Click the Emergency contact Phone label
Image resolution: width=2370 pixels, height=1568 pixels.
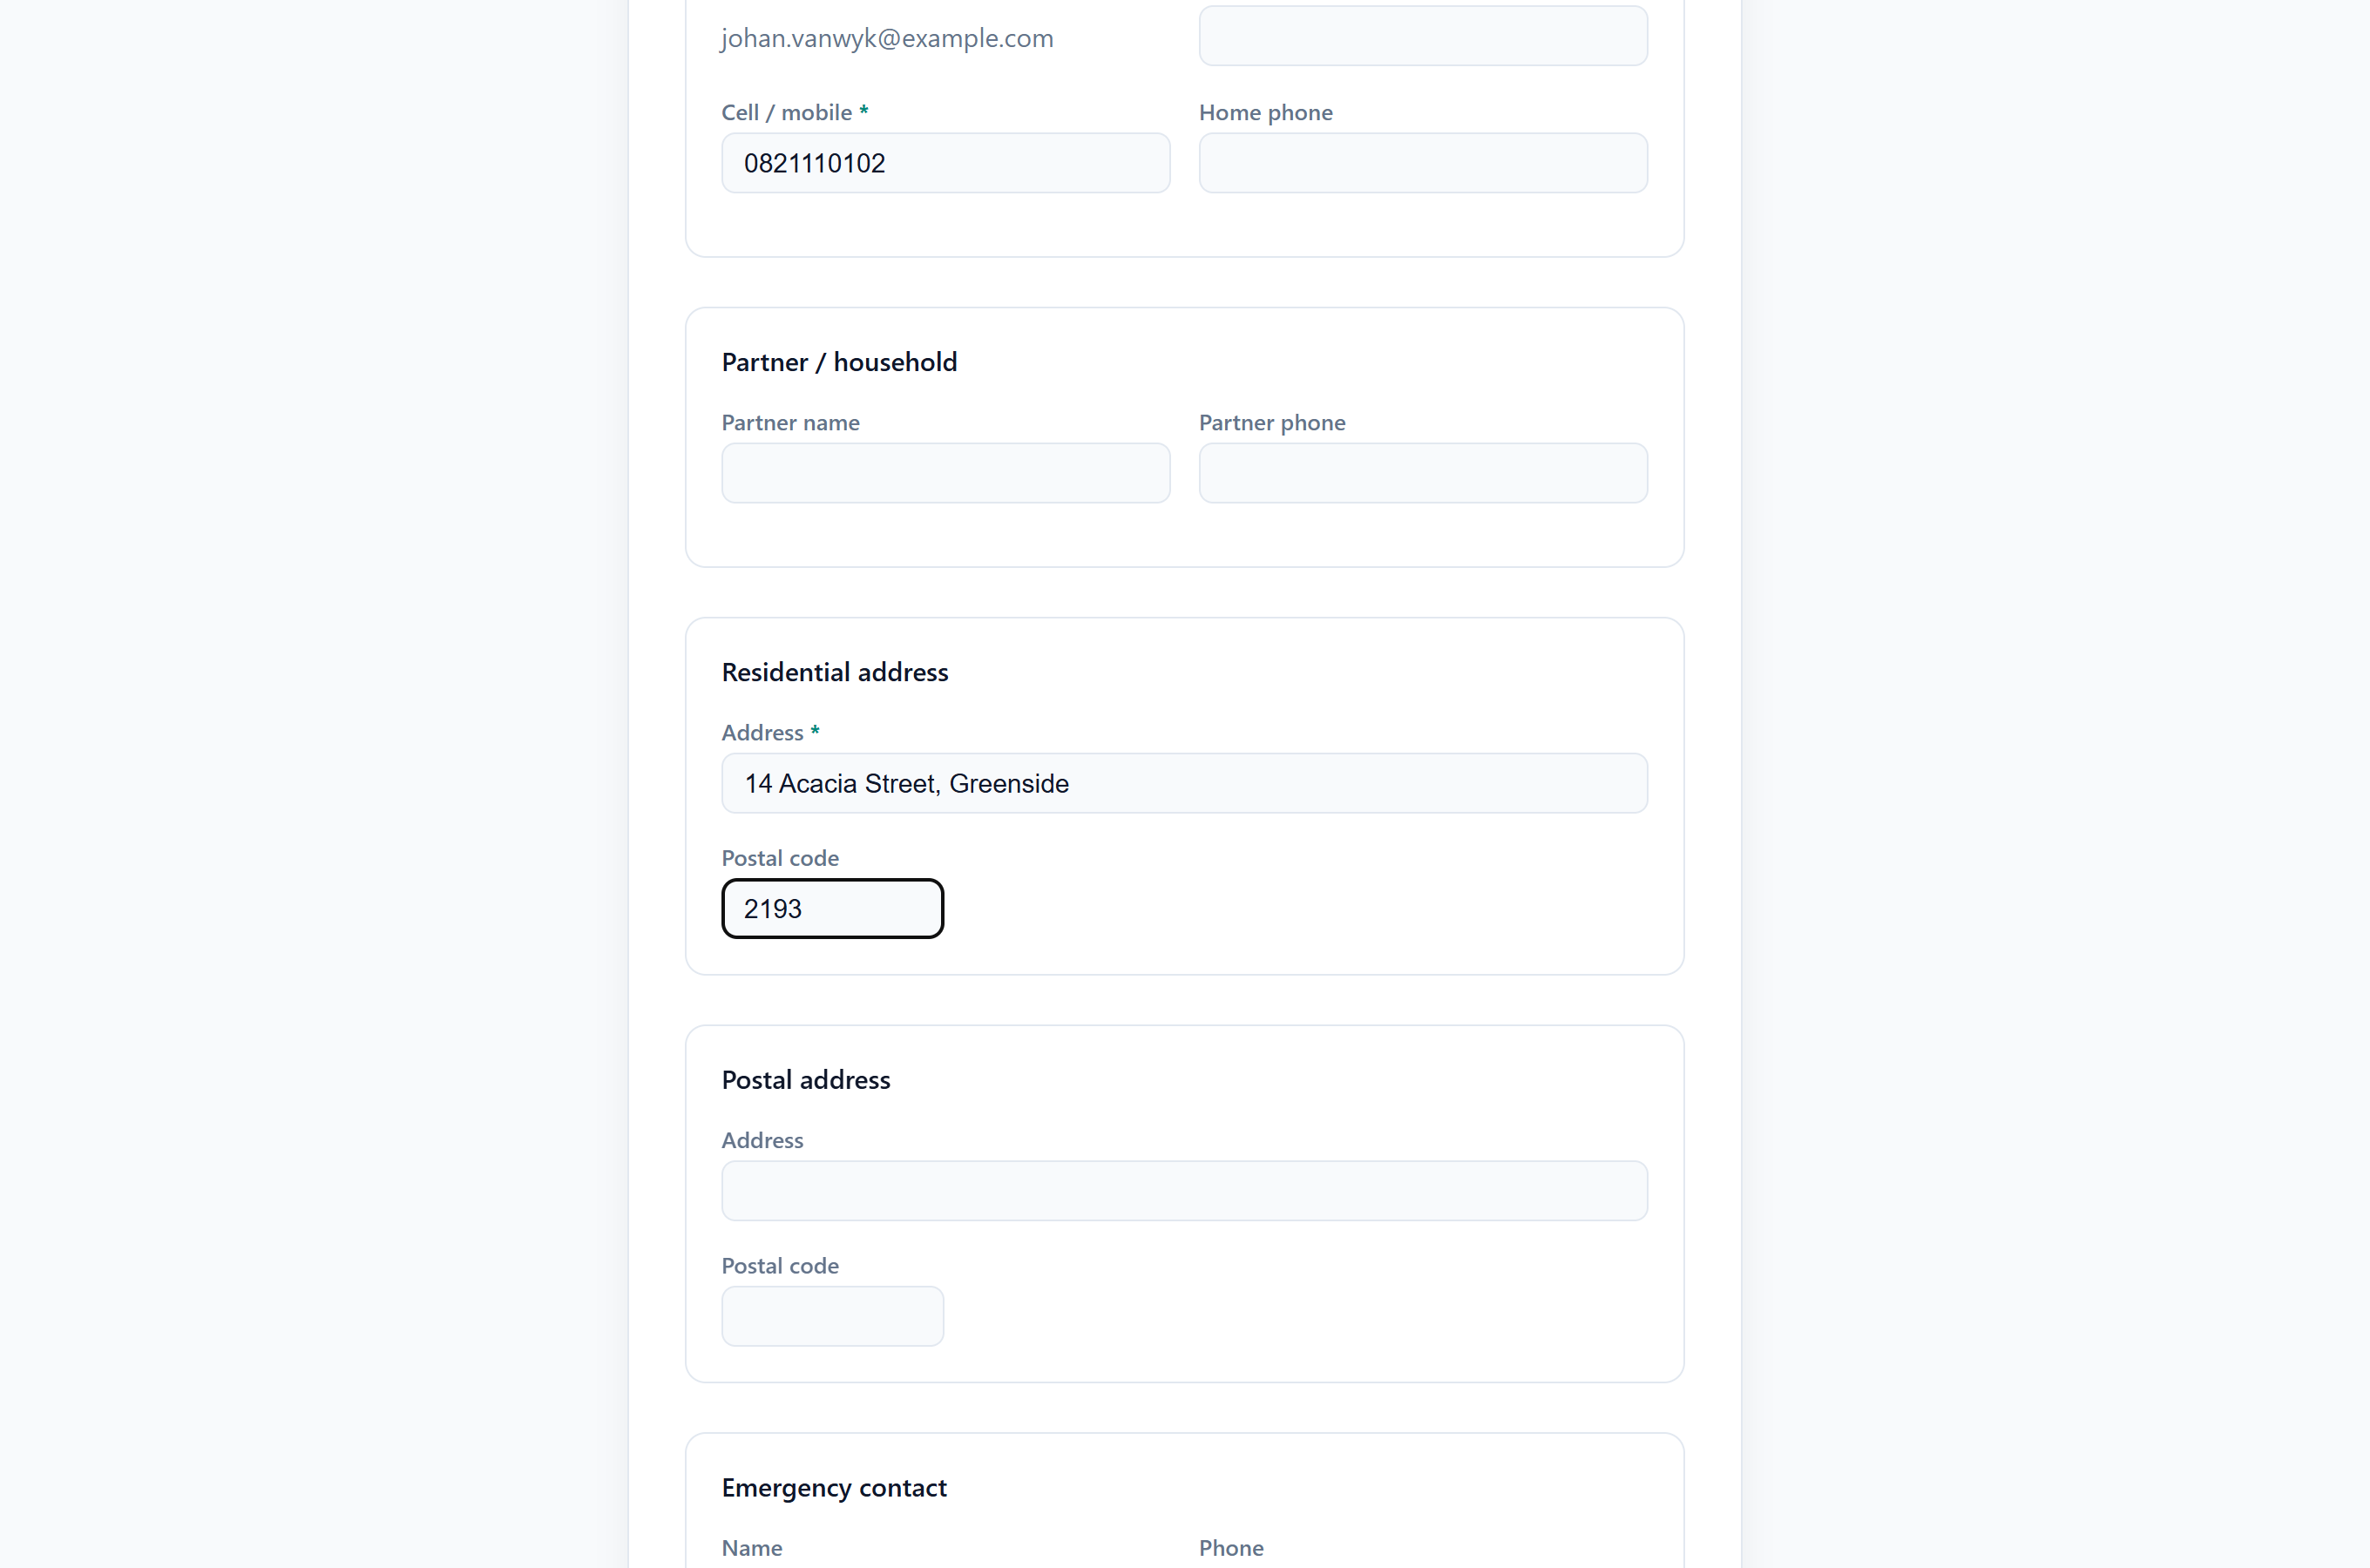tap(1231, 1548)
